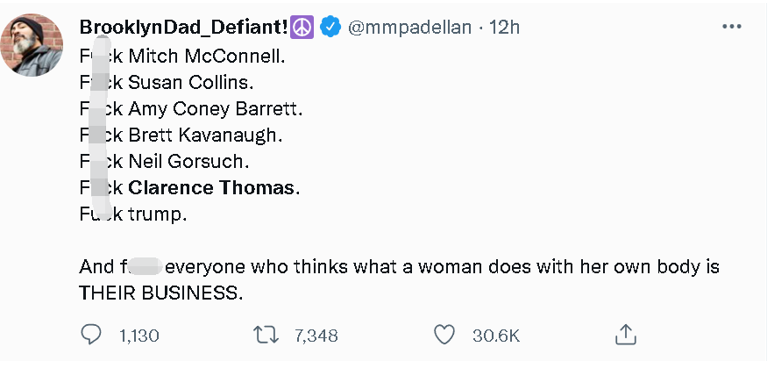Click the peace symbol emoji in name
Image resolution: width=782 pixels, height=371 pixels.
pyautogui.click(x=302, y=27)
